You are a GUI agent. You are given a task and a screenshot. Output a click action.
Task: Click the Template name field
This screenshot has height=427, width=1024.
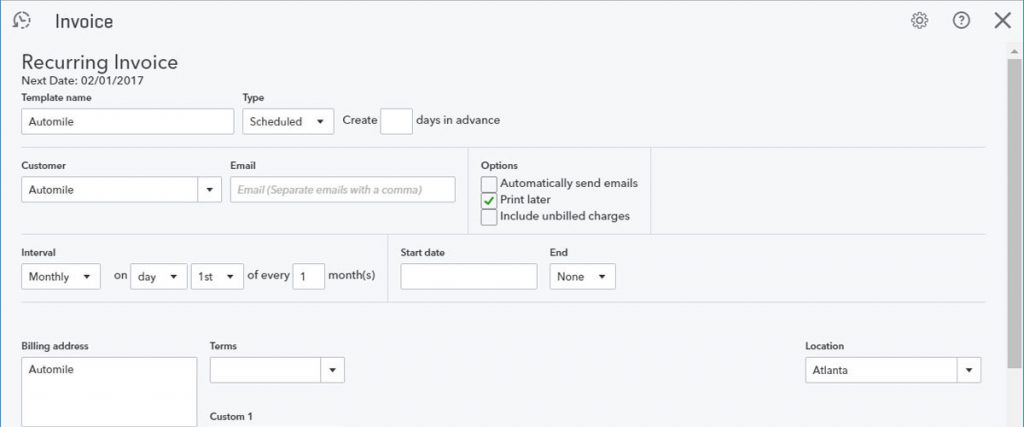pyautogui.click(x=127, y=121)
